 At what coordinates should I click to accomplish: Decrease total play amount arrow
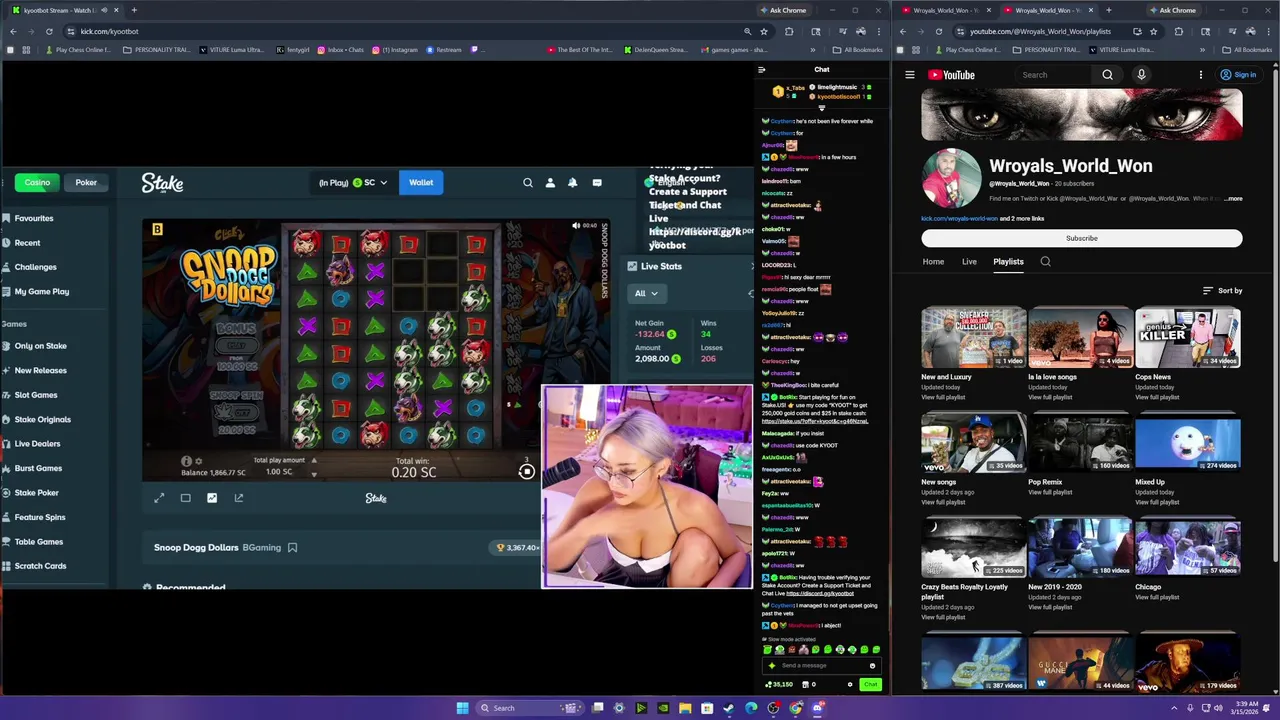click(x=314, y=473)
